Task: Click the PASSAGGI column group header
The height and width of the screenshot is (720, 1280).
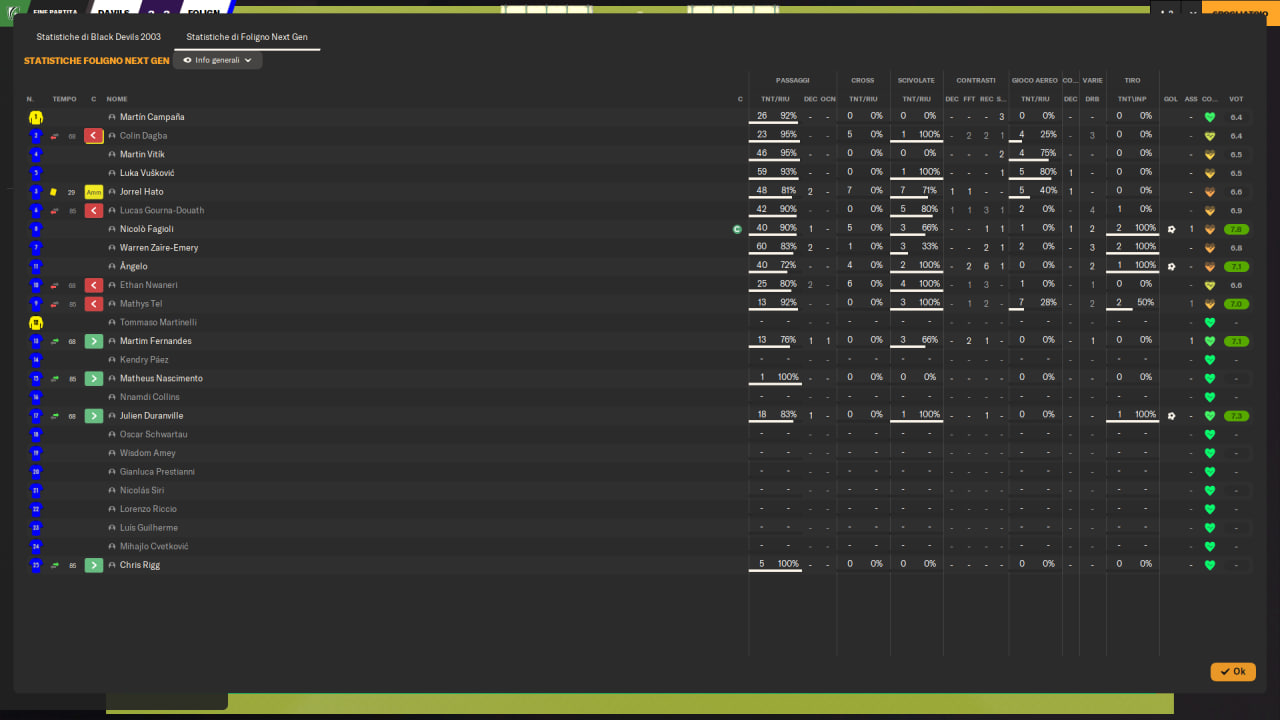Action: coord(793,80)
